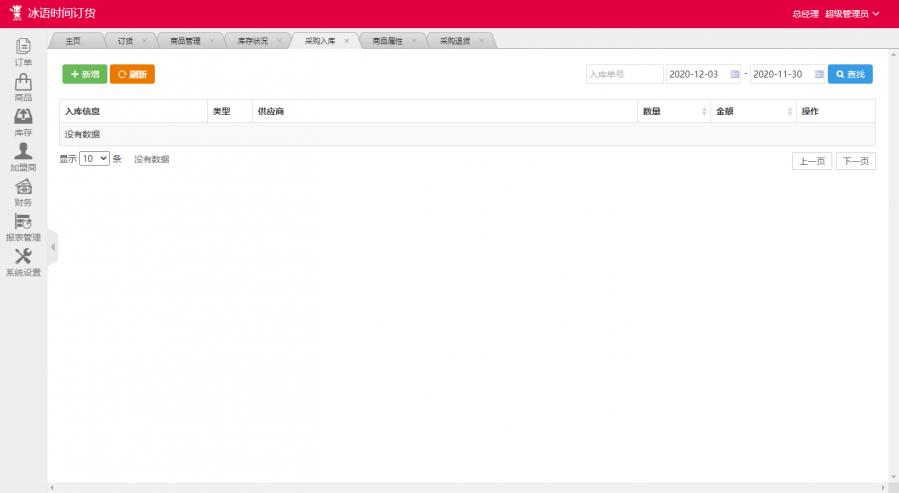
Task: Click the blue 查找 search button
Action: click(850, 74)
